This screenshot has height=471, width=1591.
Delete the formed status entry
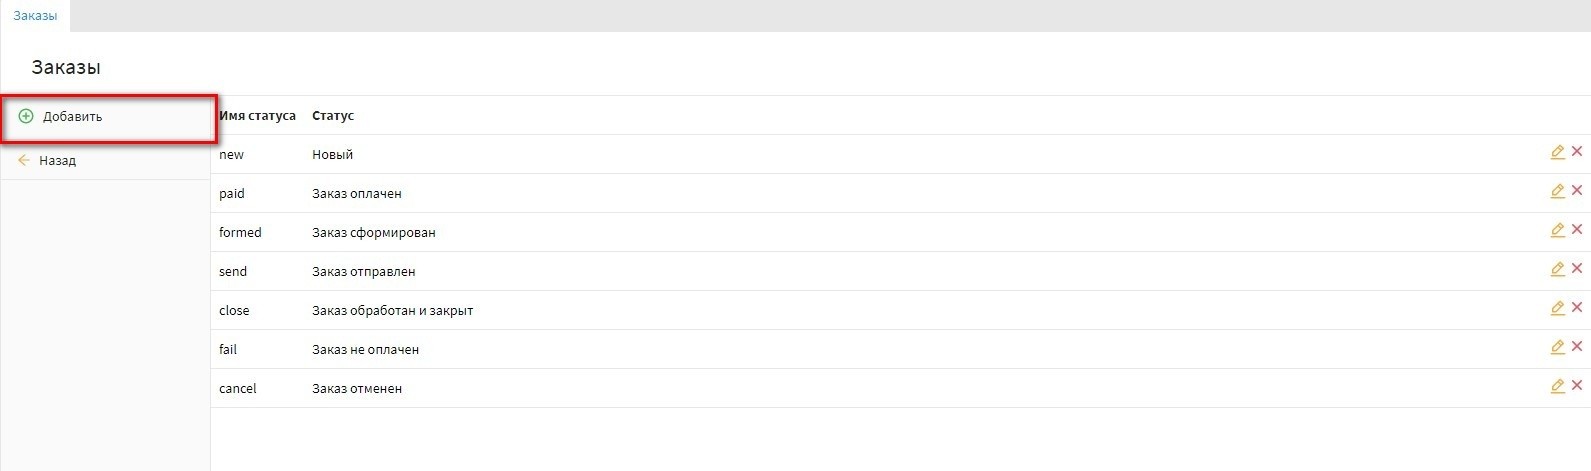(x=1577, y=230)
